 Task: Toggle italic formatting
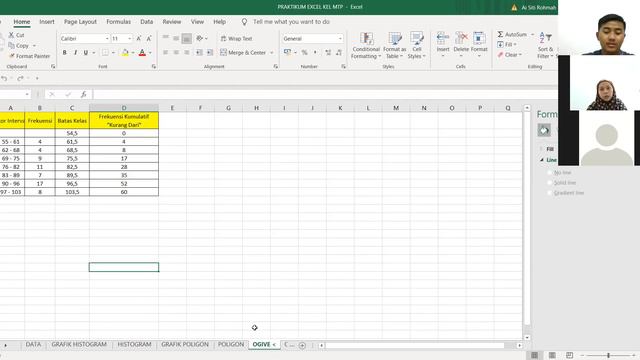click(75, 53)
